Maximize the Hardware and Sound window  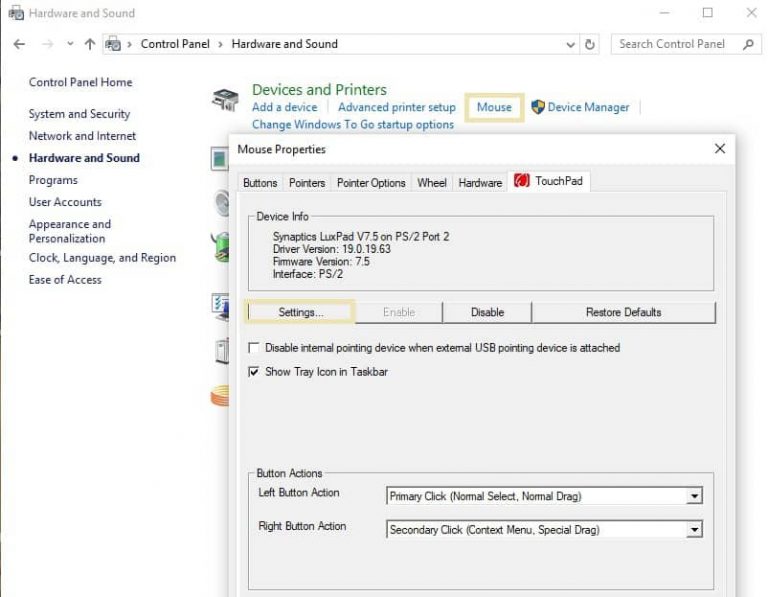click(707, 13)
